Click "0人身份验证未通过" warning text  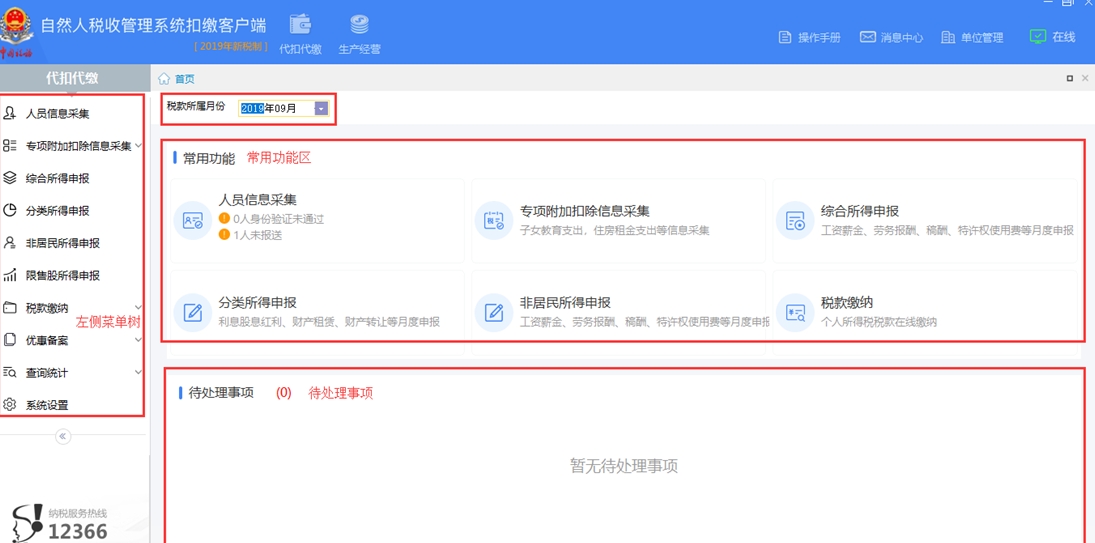coord(279,218)
